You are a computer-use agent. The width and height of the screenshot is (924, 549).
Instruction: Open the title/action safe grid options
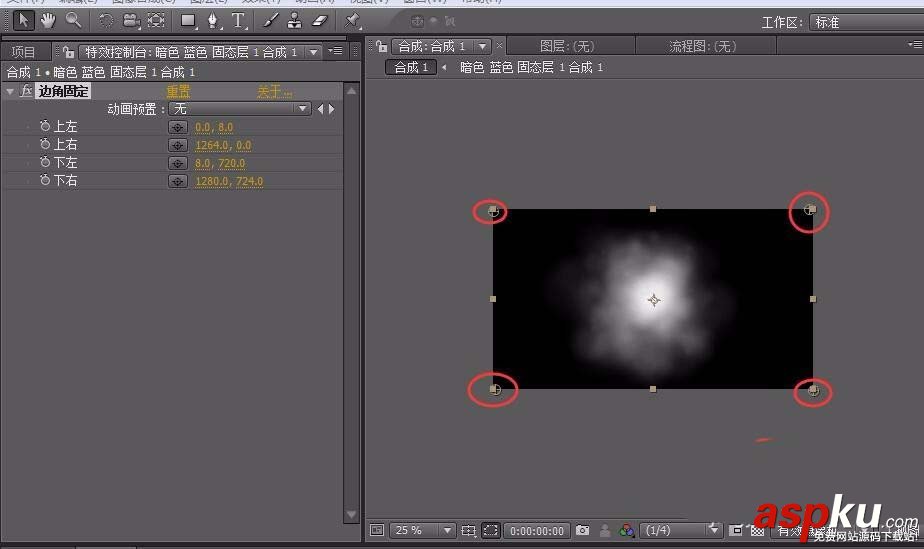pyautogui.click(x=468, y=531)
